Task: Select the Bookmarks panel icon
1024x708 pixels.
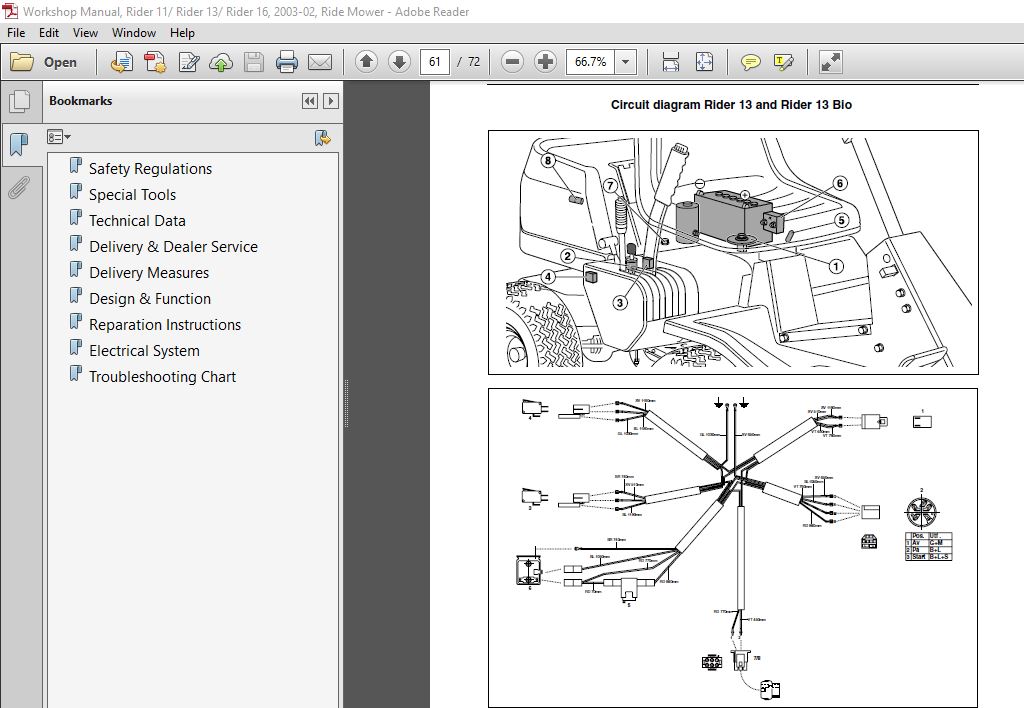Action: coord(20,144)
